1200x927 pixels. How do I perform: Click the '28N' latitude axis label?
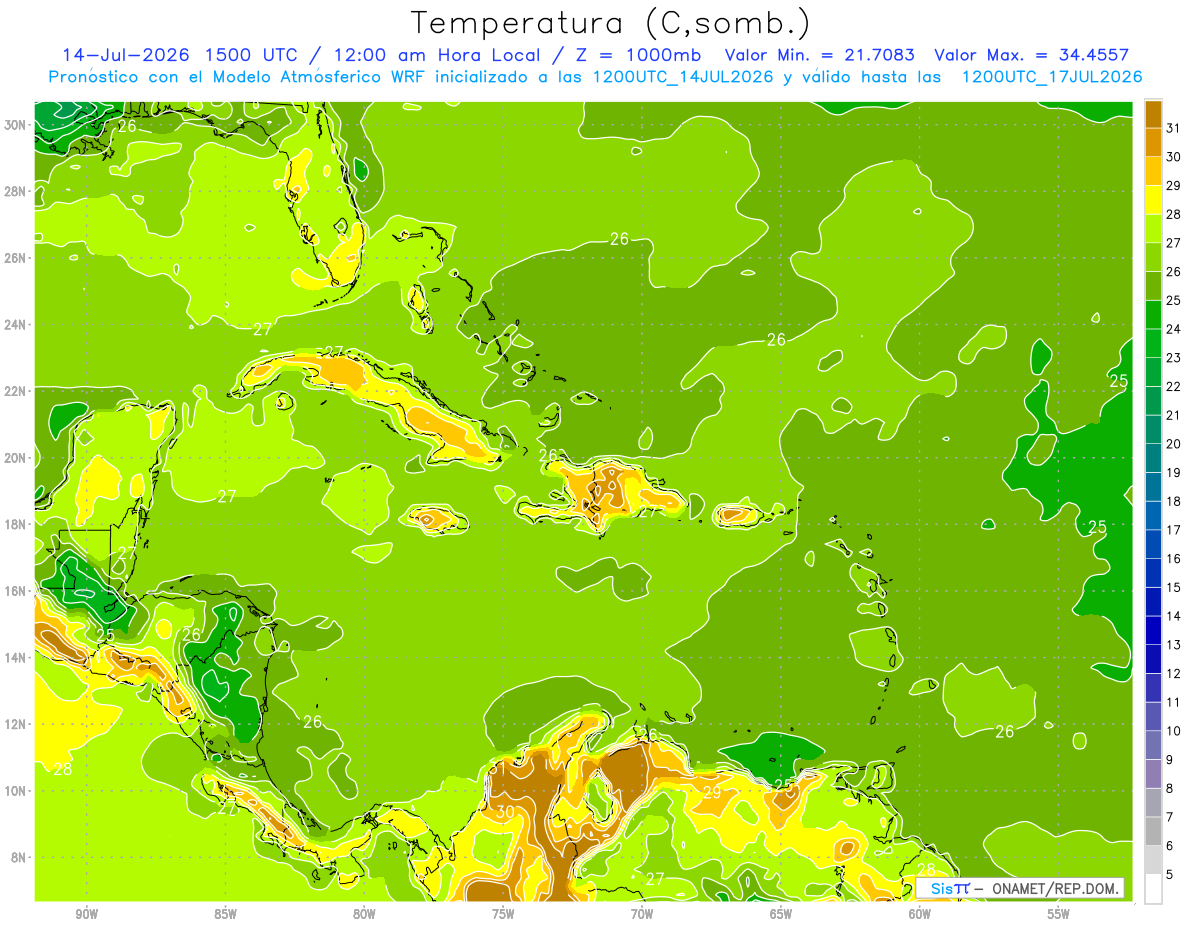coord(16,191)
